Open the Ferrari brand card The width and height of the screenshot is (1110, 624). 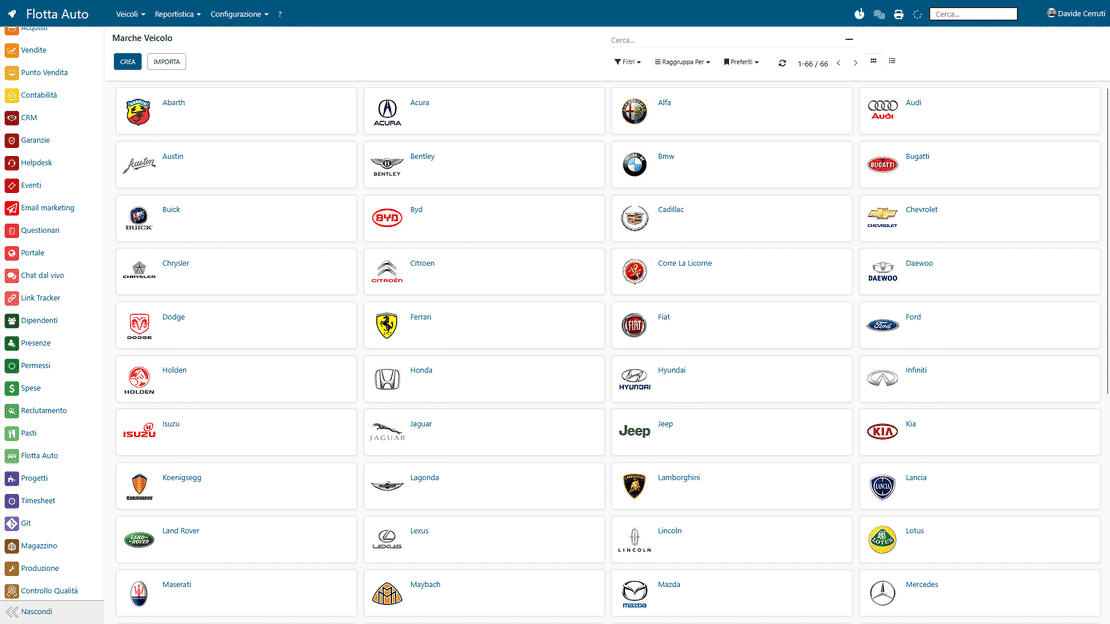(x=484, y=325)
